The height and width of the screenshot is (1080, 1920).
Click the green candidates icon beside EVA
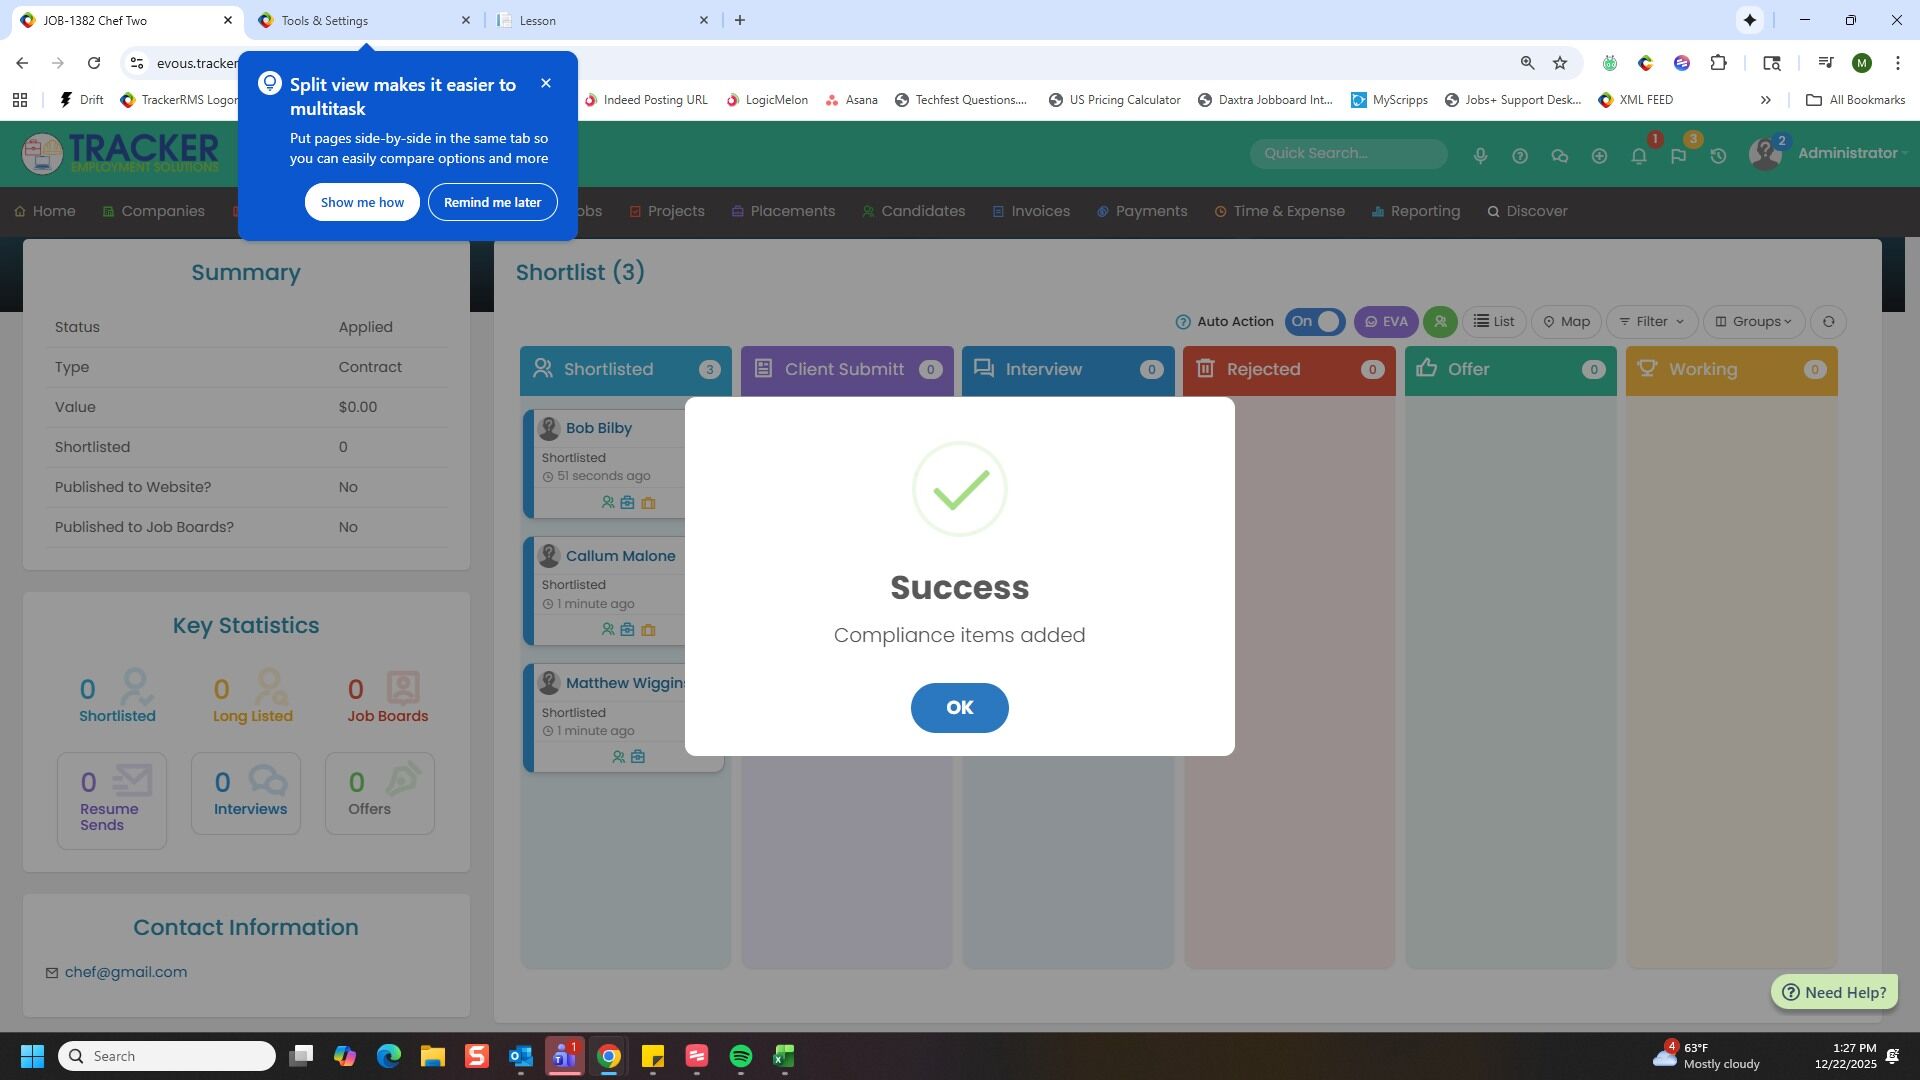pos(1440,322)
